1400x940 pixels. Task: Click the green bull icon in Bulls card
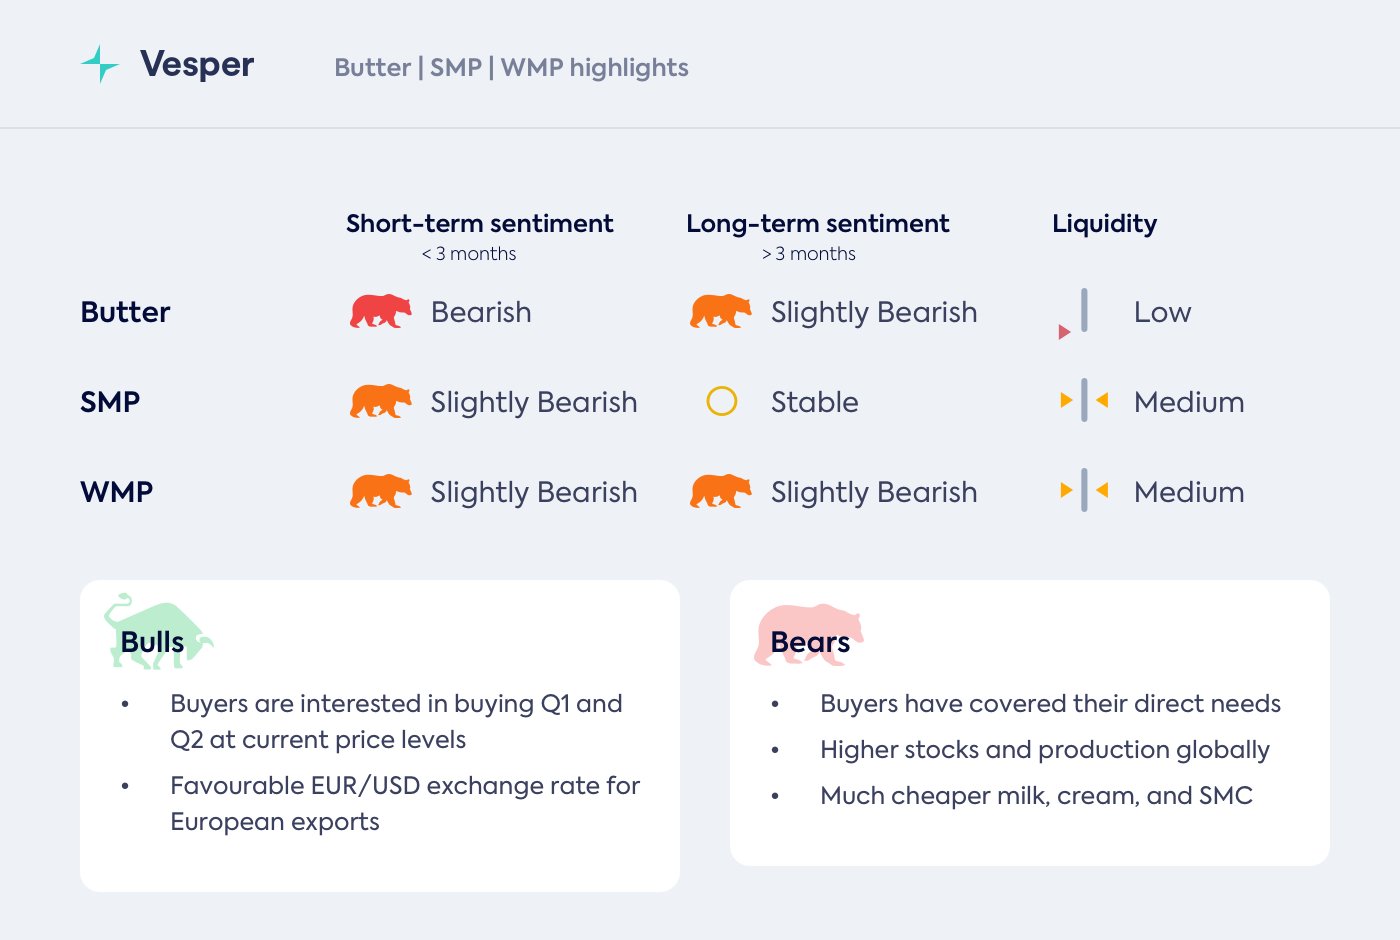click(x=158, y=632)
